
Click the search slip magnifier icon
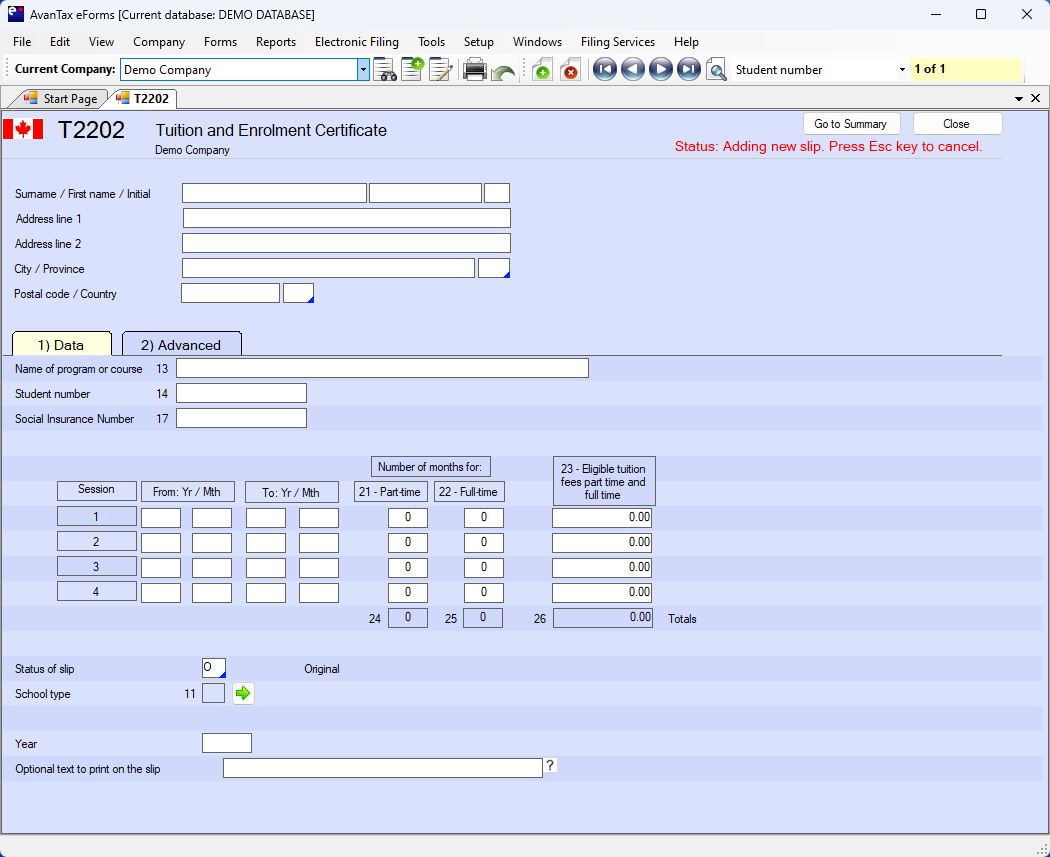(x=716, y=70)
